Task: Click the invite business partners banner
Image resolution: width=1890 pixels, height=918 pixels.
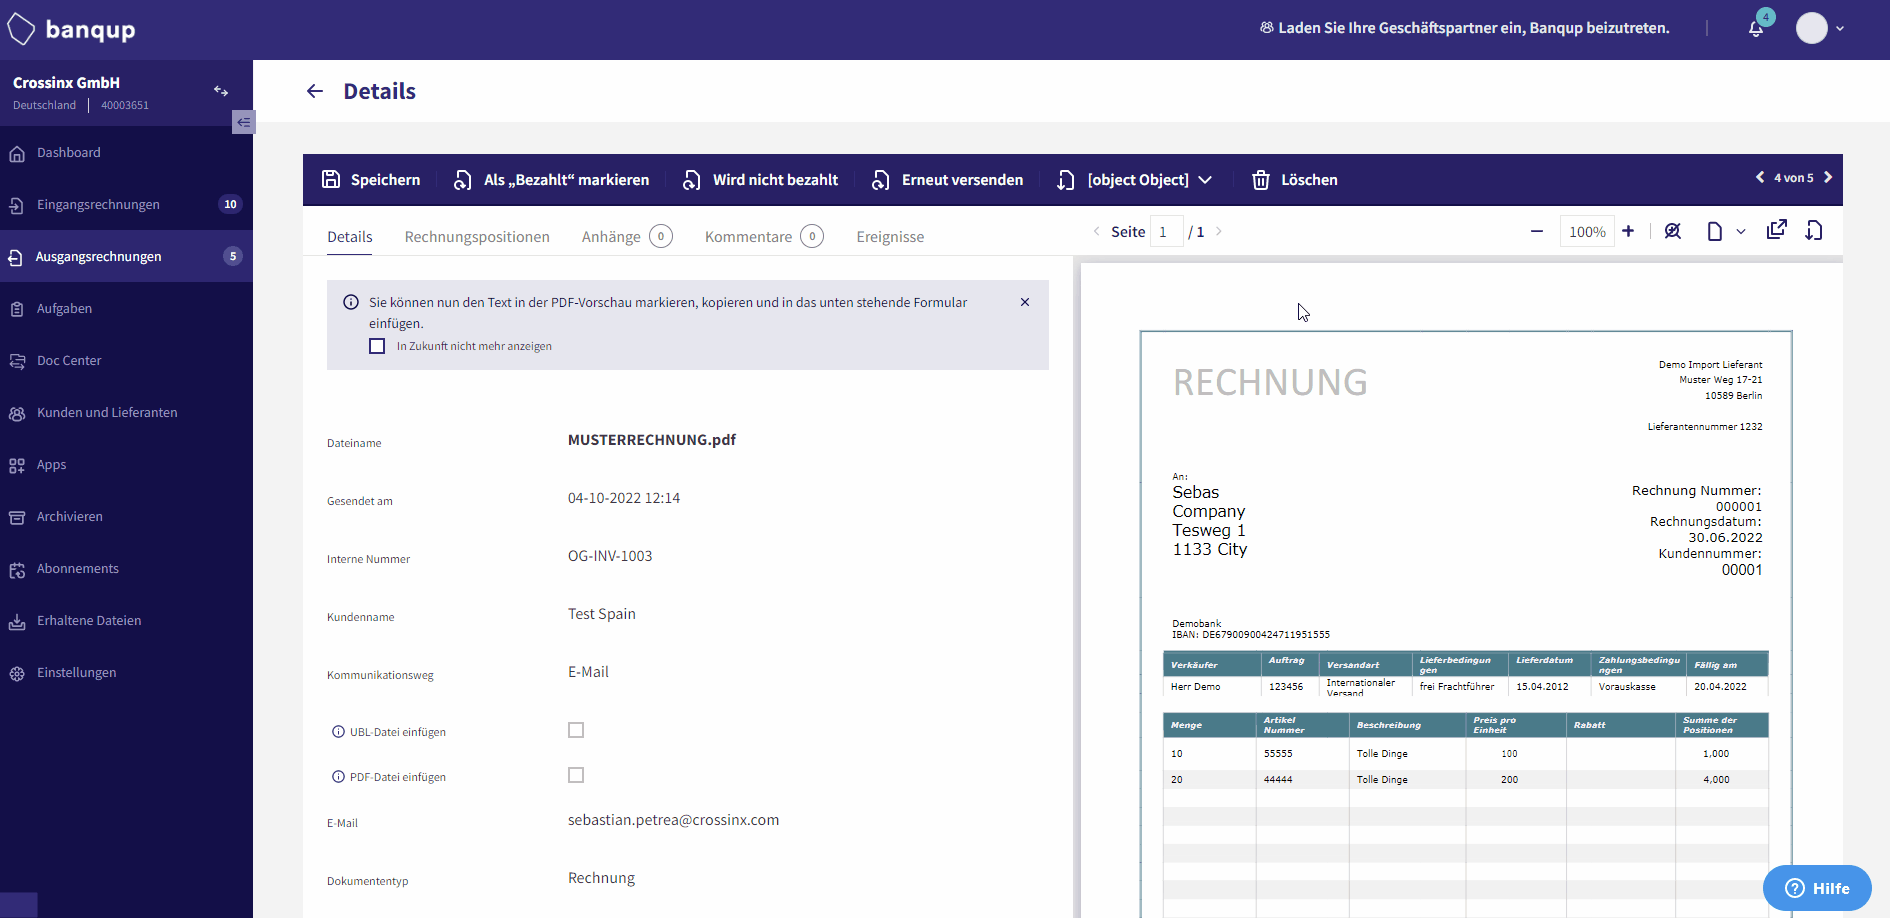Action: (x=1464, y=28)
